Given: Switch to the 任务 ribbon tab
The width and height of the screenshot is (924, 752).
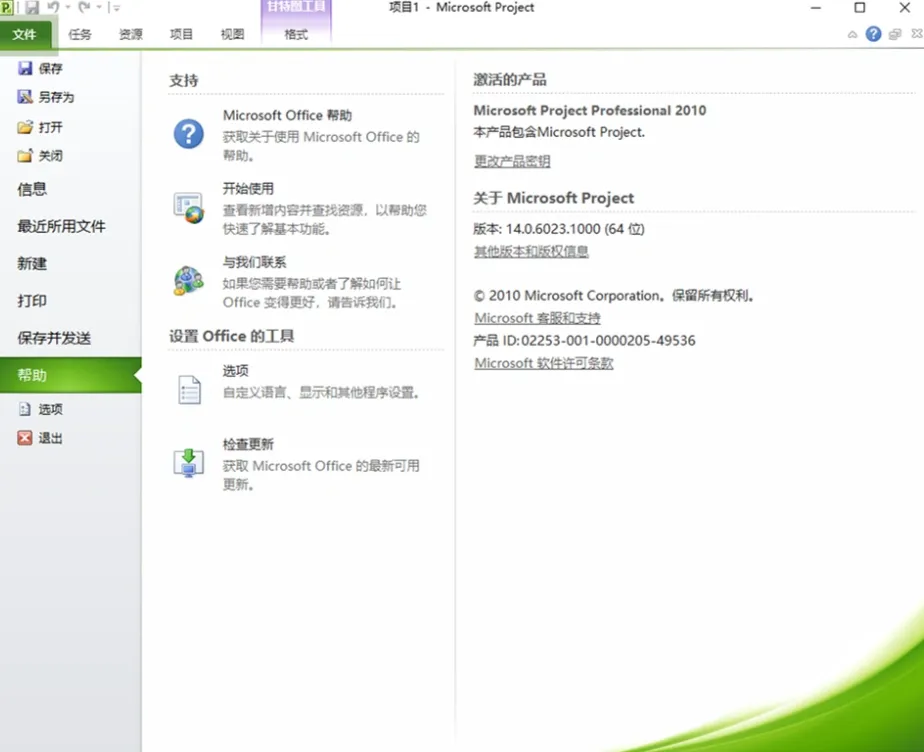Looking at the screenshot, I should (x=80, y=34).
